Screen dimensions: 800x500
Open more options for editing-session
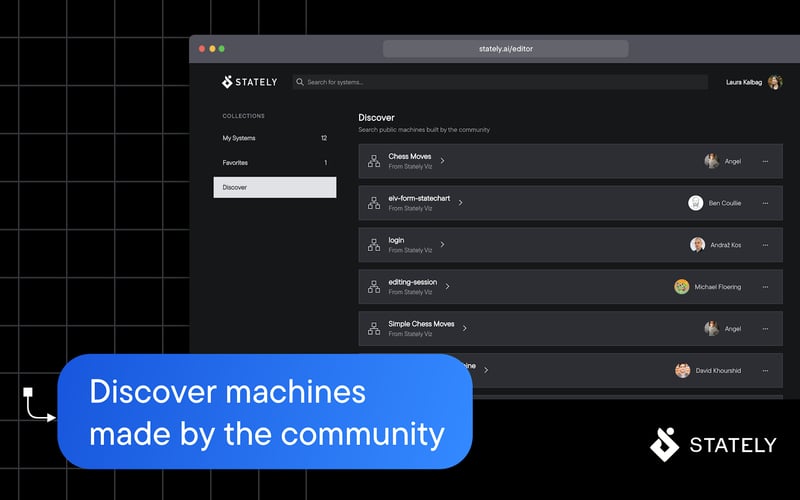pos(765,287)
